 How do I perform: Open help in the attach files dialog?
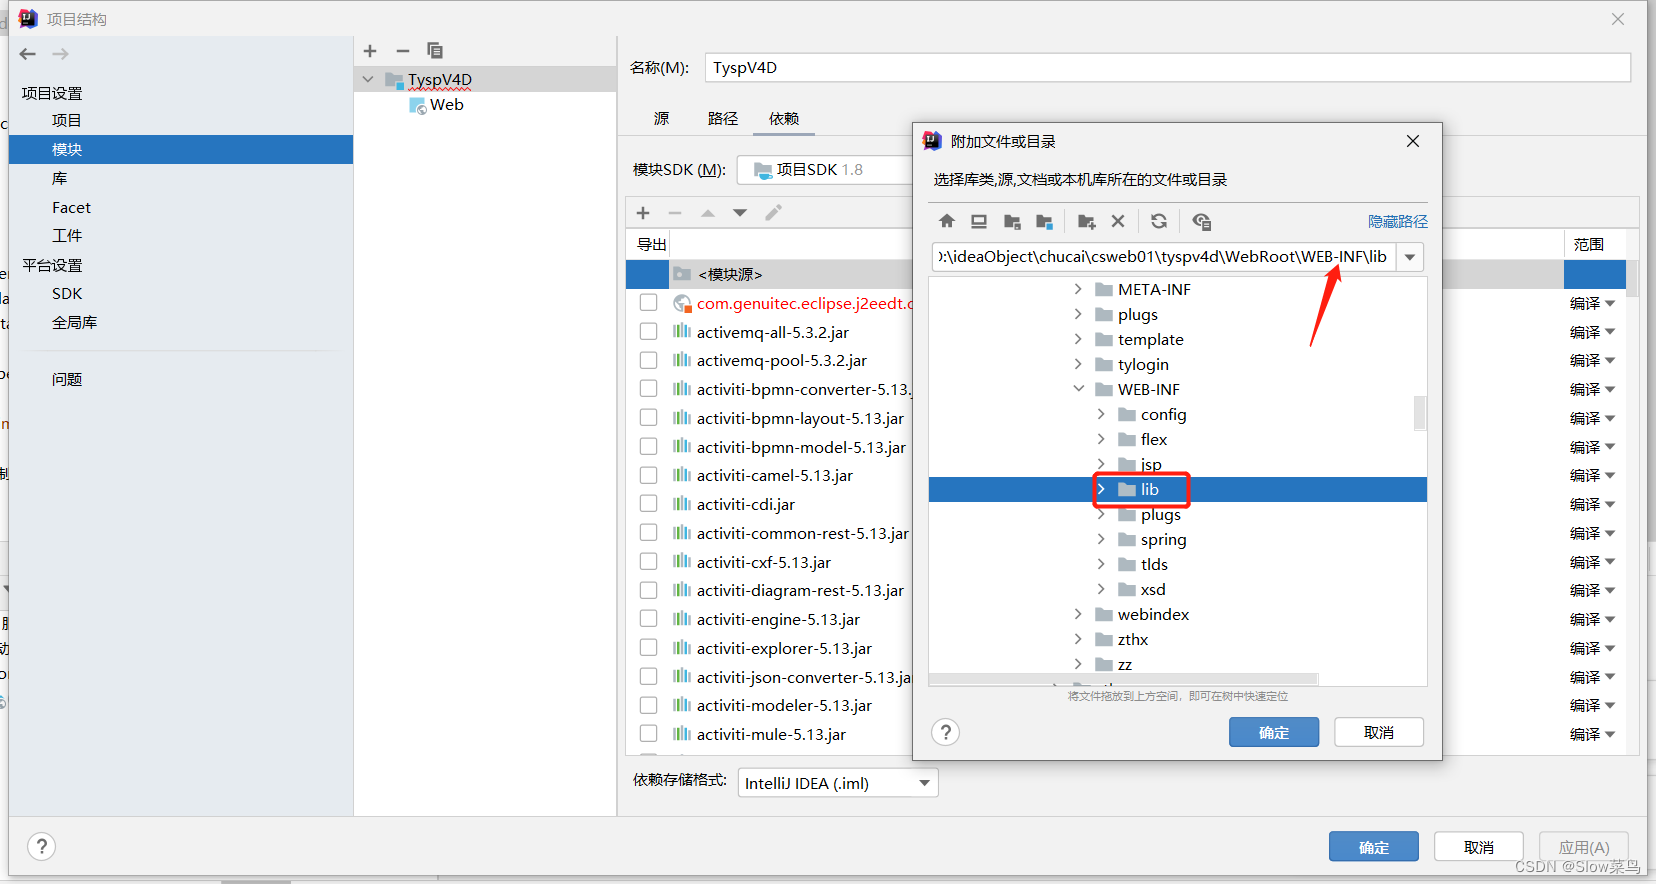pyautogui.click(x=945, y=732)
